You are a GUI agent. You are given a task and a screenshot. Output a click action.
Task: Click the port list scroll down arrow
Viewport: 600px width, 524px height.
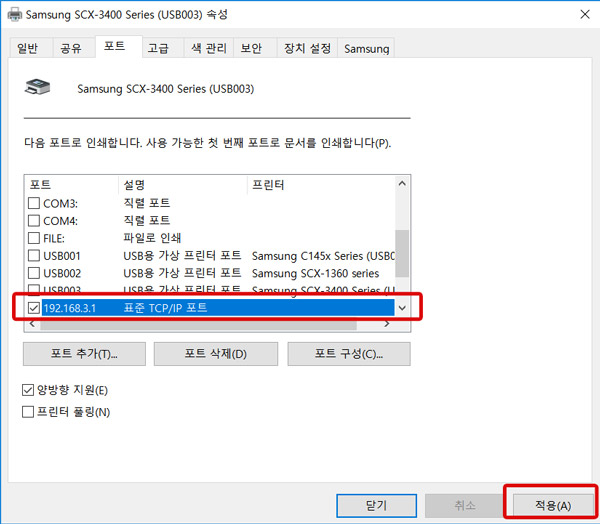coord(402,308)
